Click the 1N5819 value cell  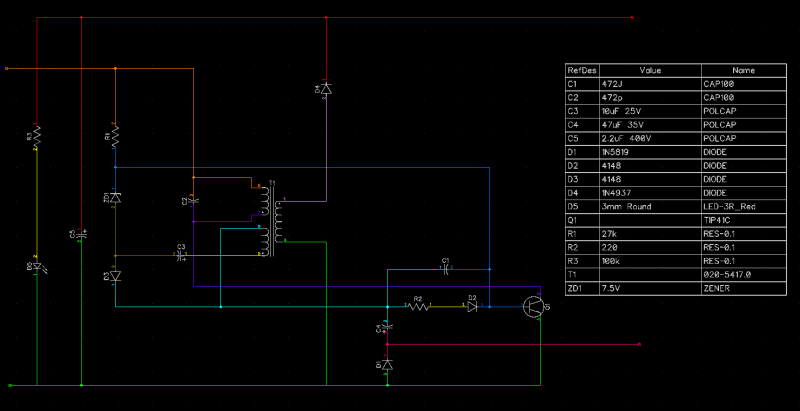(x=651, y=152)
